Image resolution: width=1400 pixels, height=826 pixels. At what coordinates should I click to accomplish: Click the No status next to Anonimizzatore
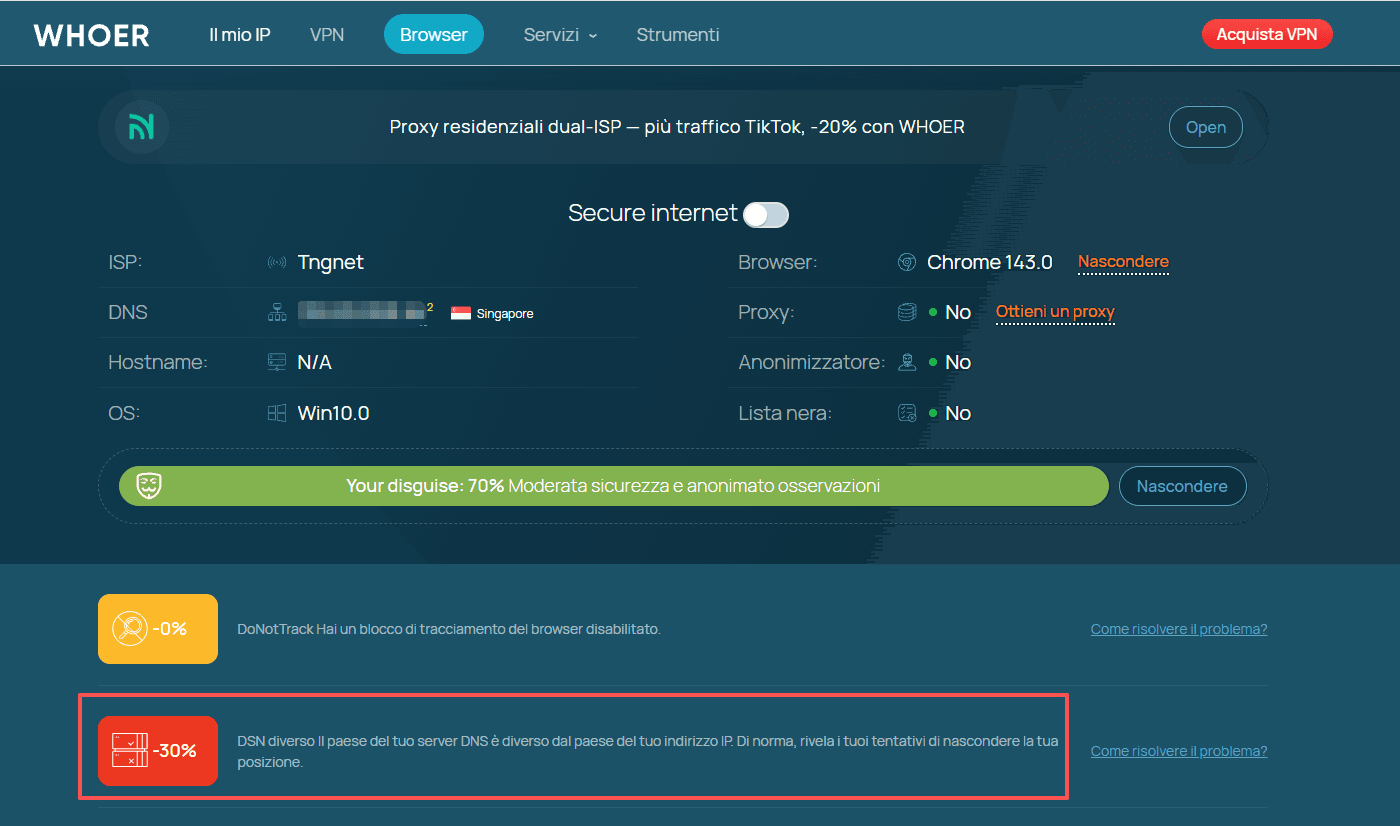tap(958, 363)
